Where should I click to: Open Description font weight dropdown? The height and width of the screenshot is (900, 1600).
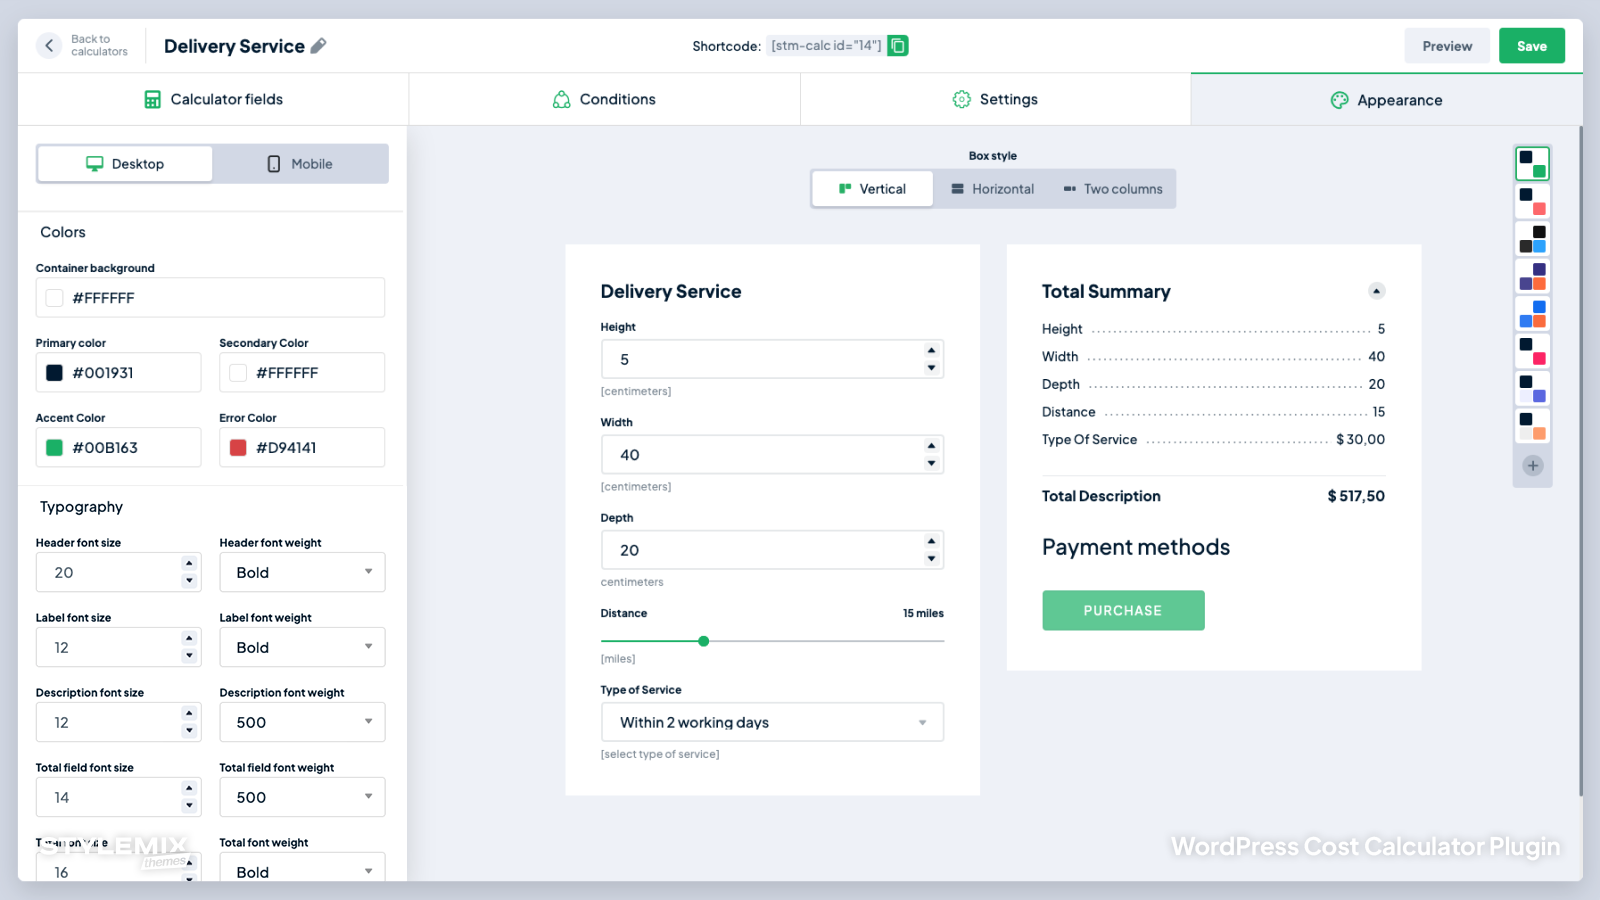pos(302,722)
